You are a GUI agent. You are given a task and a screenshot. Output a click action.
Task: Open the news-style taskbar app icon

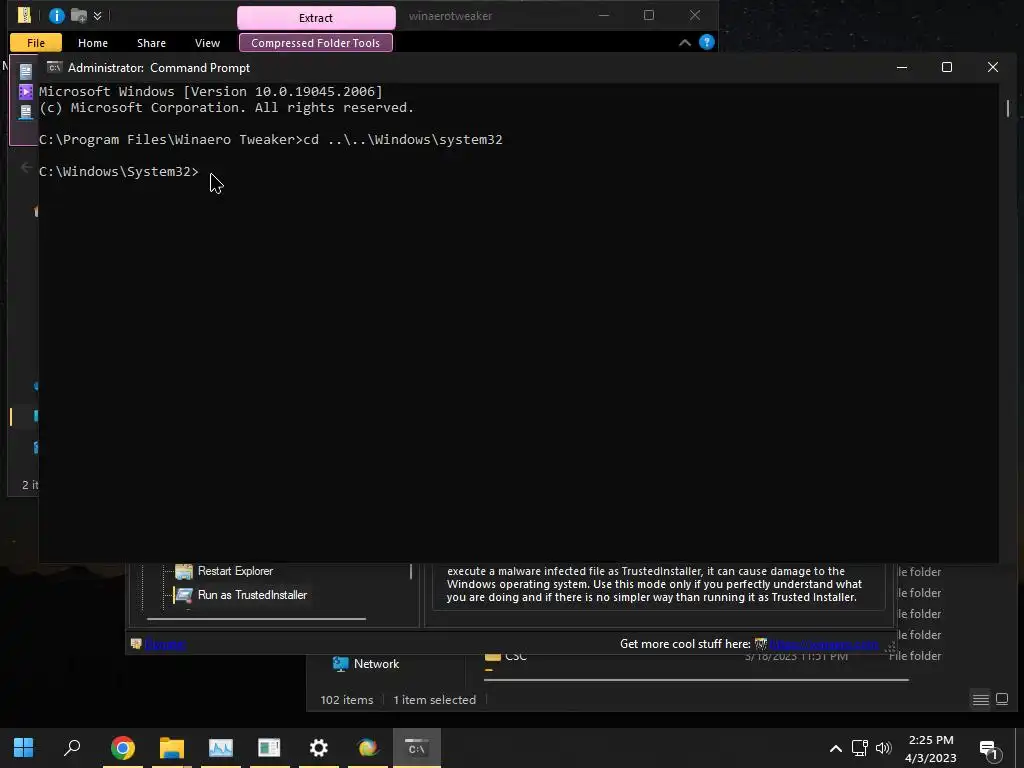click(269, 747)
